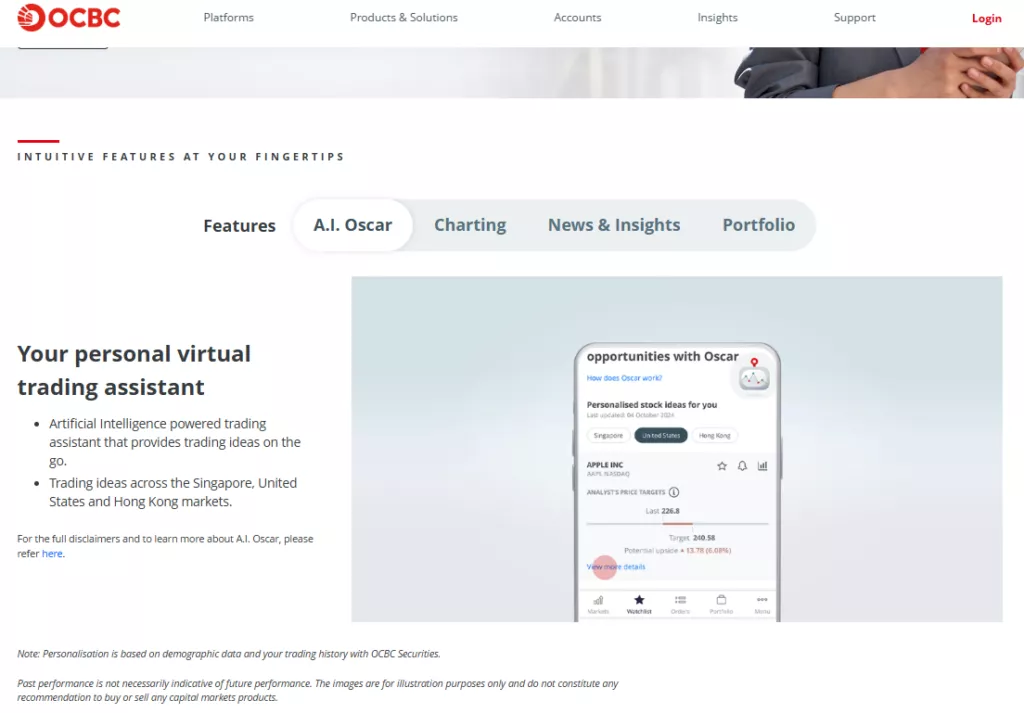Select the Hong Kong market pill

tap(714, 436)
